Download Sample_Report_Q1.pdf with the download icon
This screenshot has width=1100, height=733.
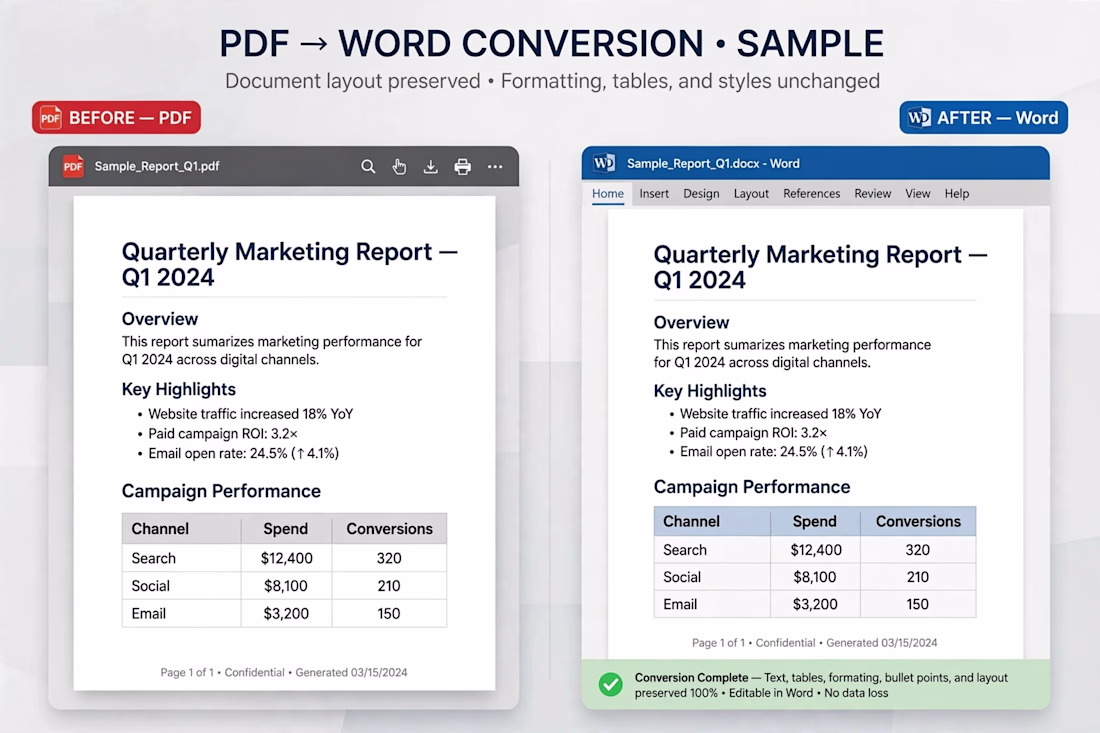click(x=431, y=166)
